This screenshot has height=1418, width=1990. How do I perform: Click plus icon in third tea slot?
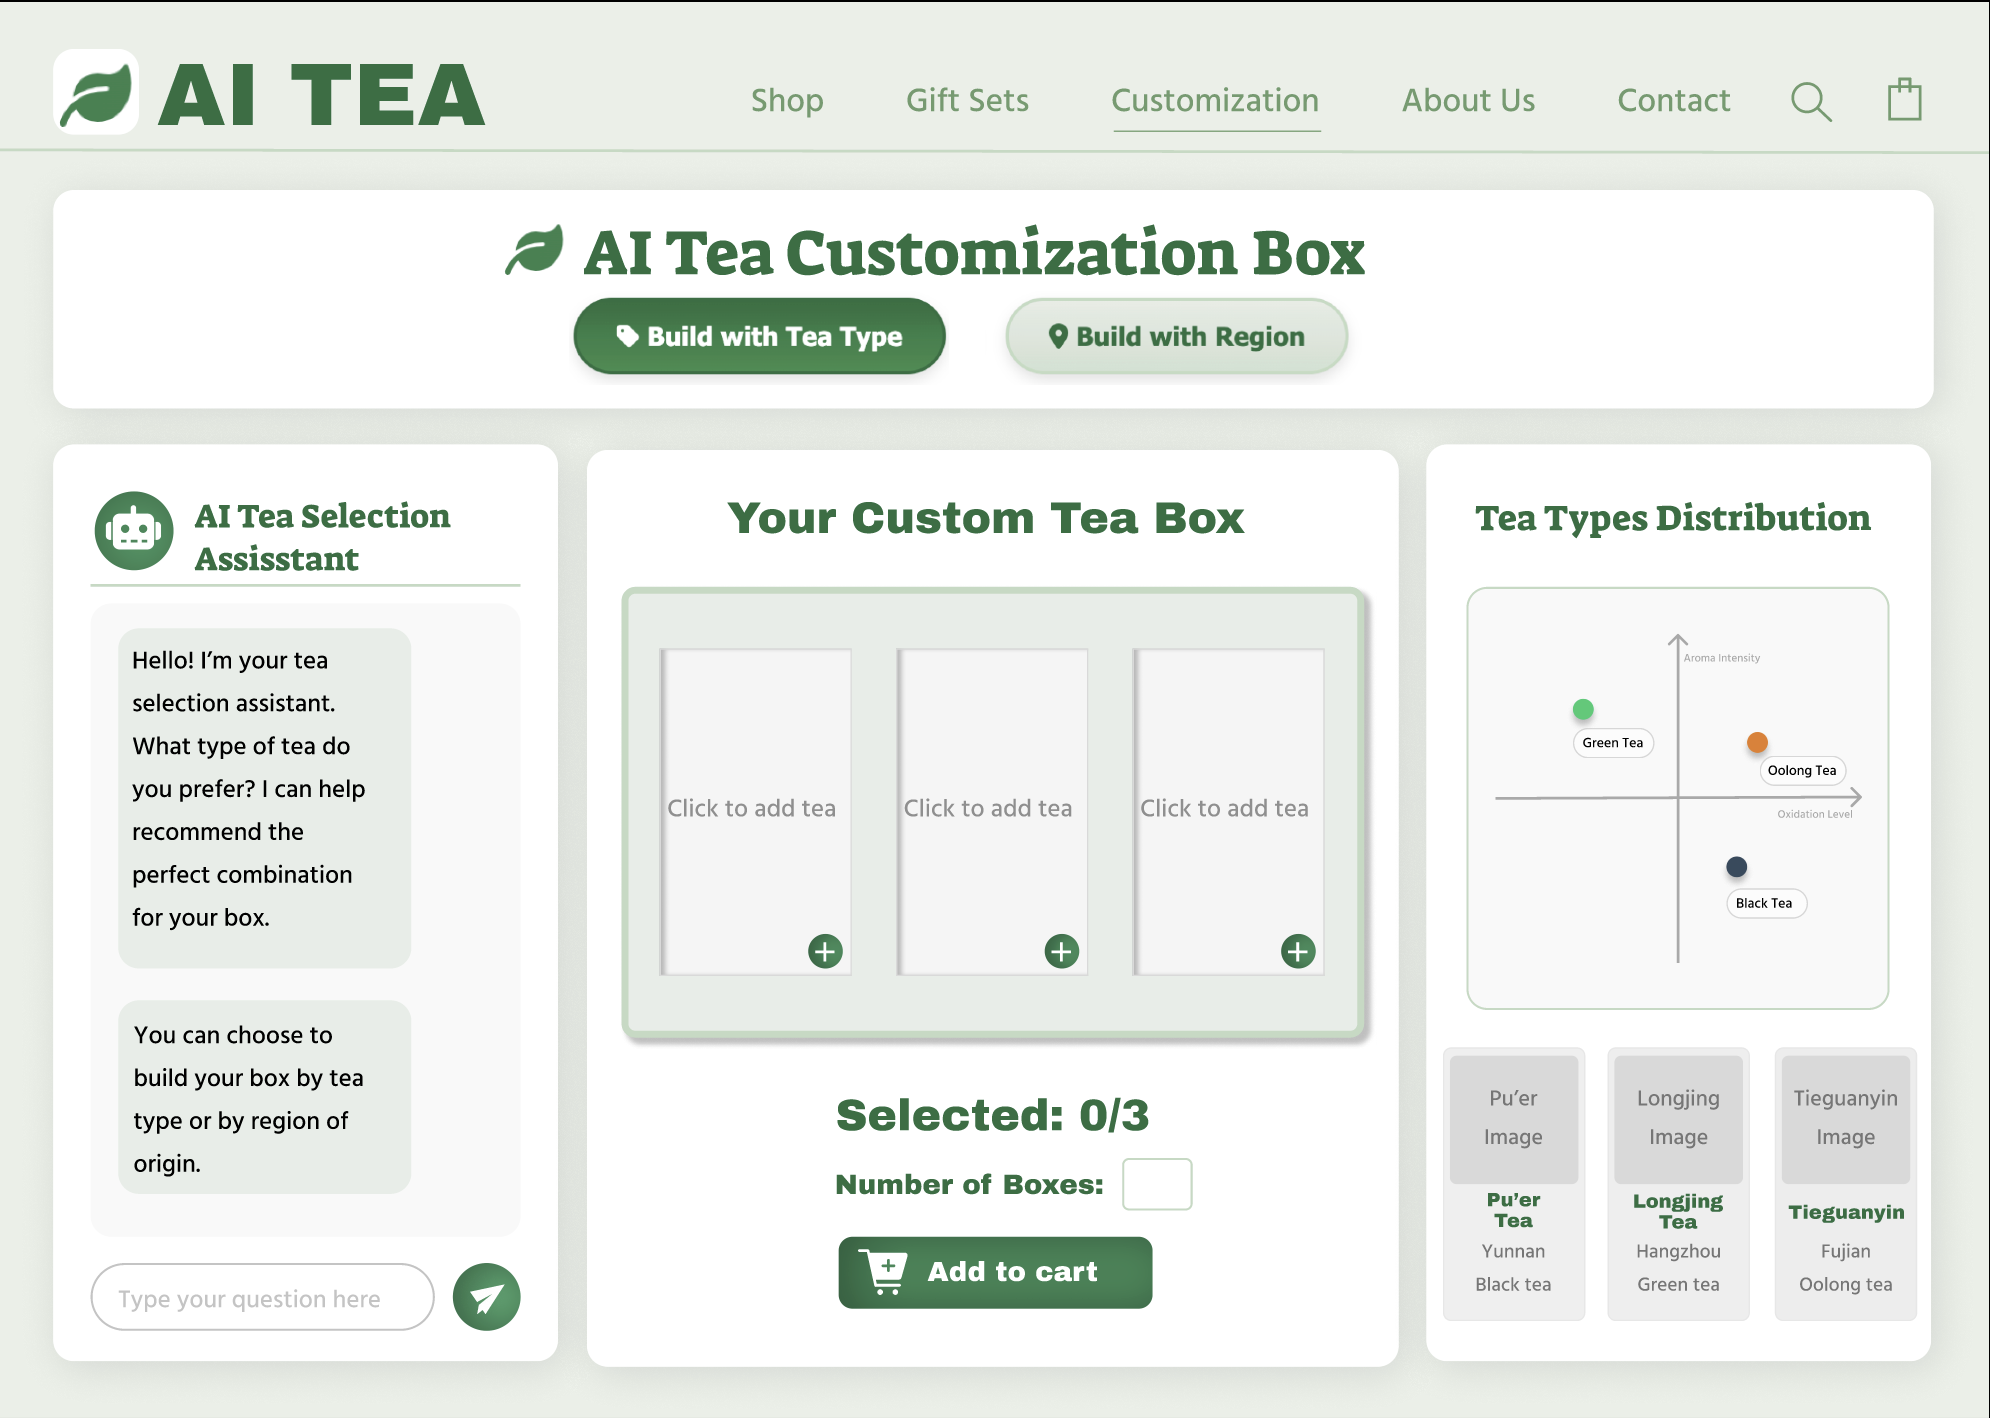pos(1298,951)
